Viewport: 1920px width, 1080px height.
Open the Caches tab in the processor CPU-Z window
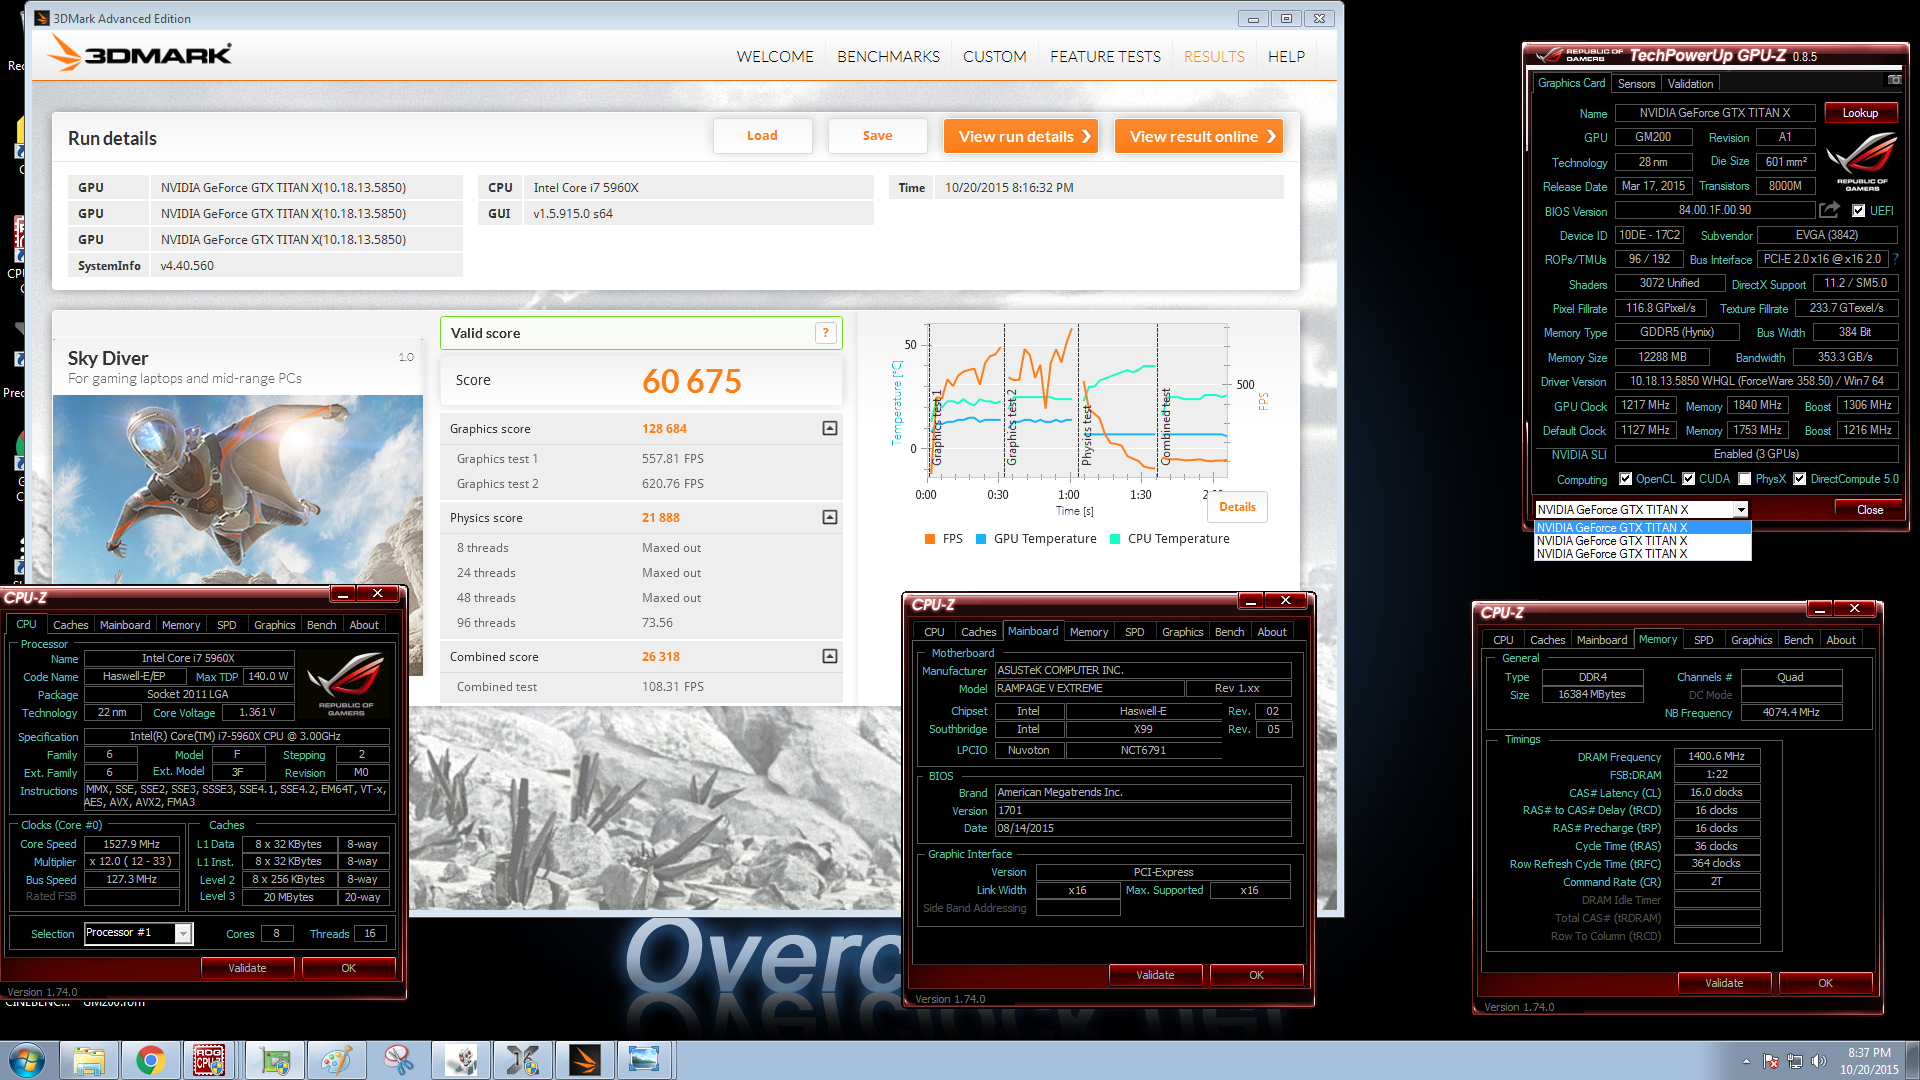[x=70, y=625]
